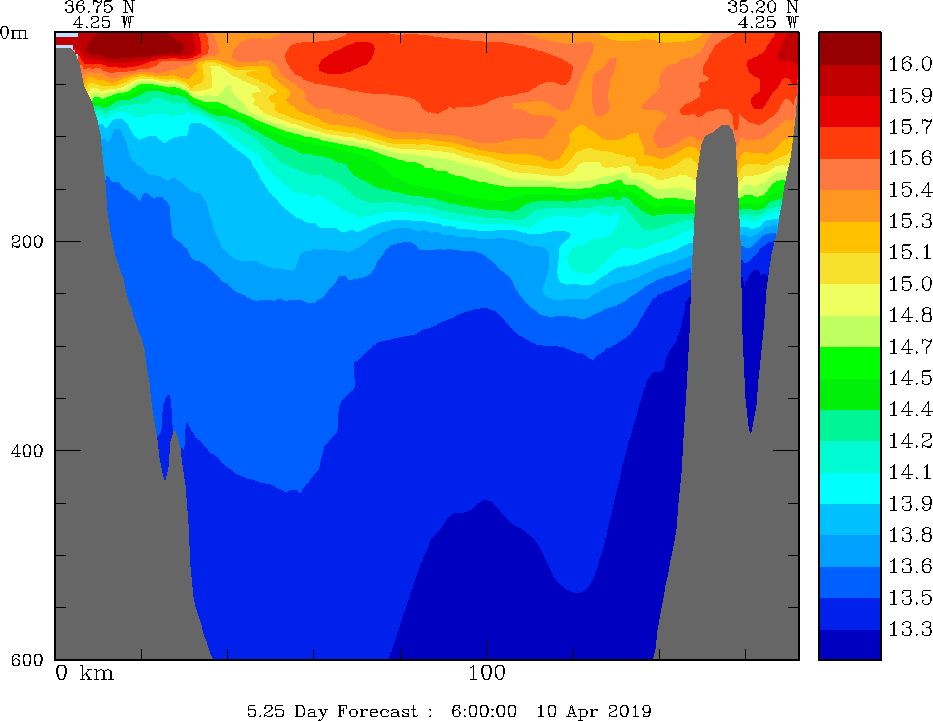Viewport: 933px width, 721px height.
Task: Click the "15.9" colorbar value
Action: pyautogui.click(x=910, y=96)
